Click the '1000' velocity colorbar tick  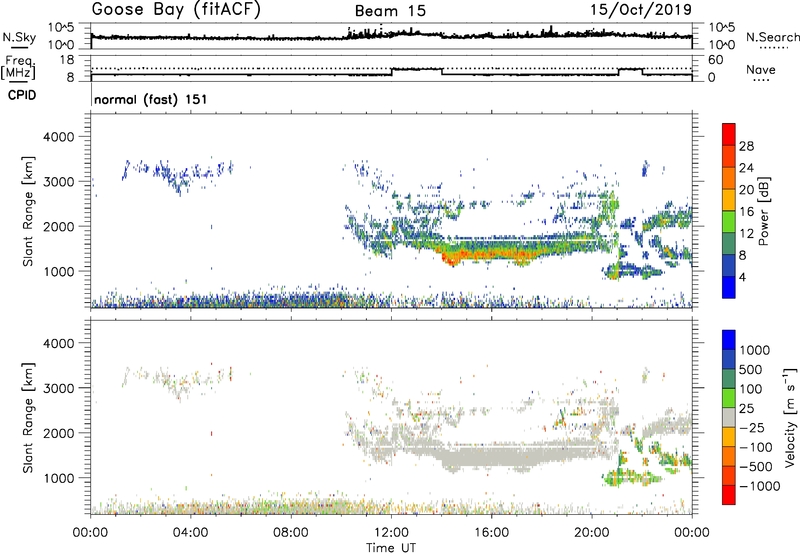(x=755, y=350)
